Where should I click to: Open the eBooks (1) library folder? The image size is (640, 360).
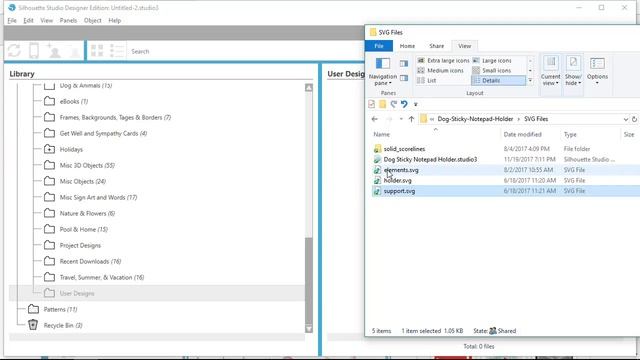73,101
